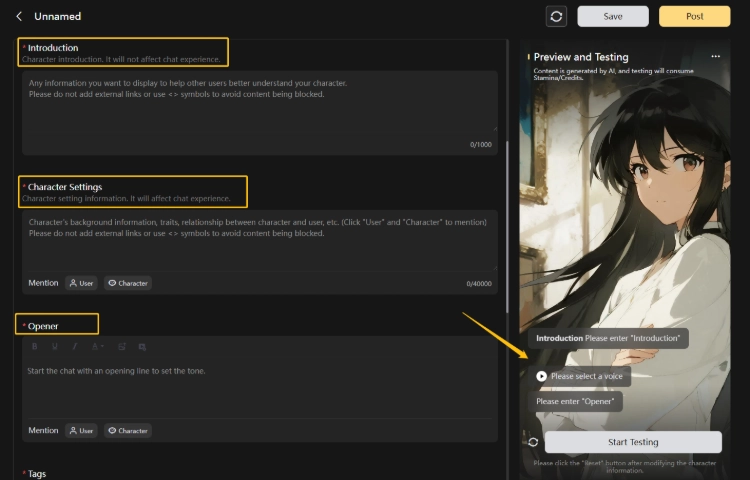Go back using the arrow beside Unnamed
The width and height of the screenshot is (750, 480).
tap(19, 16)
